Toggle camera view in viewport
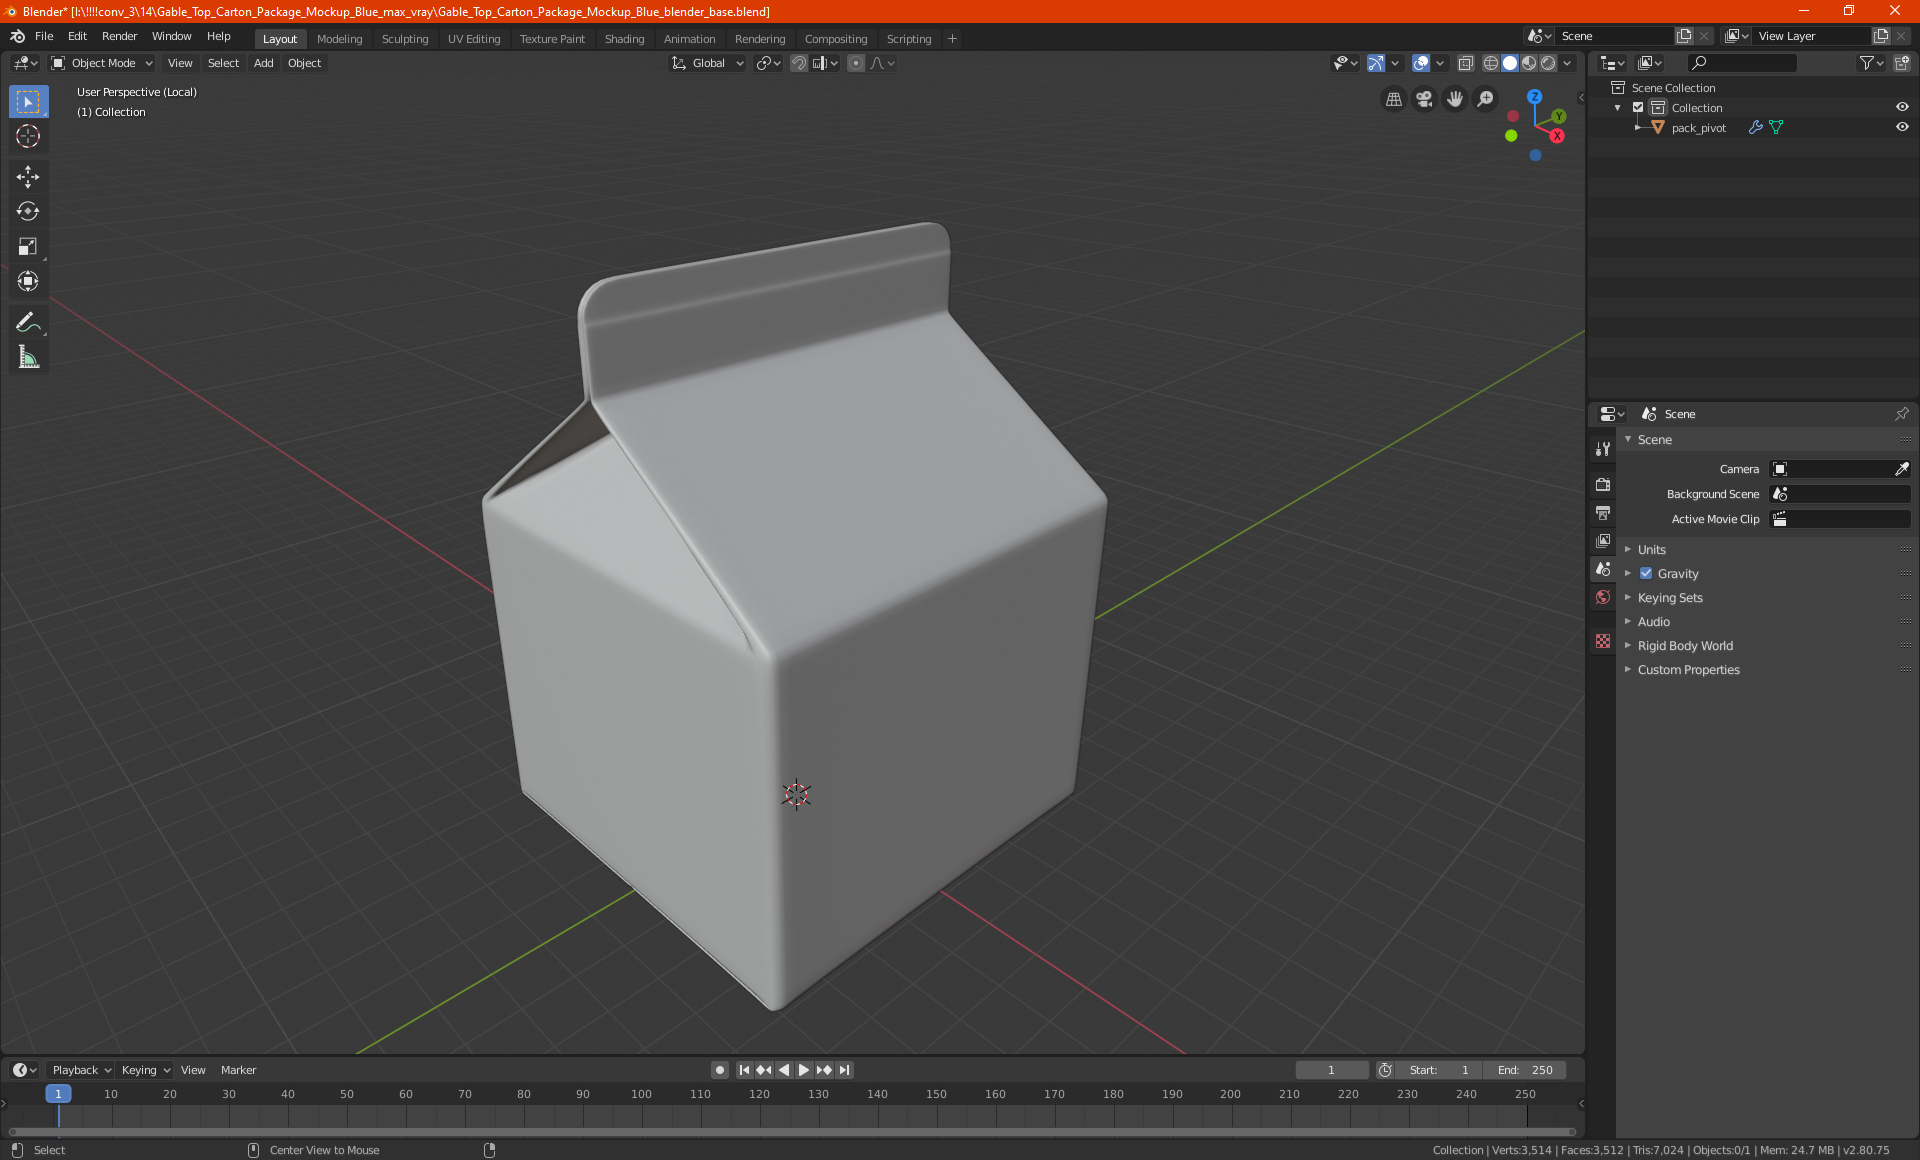The height and width of the screenshot is (1160, 1920). click(1424, 99)
